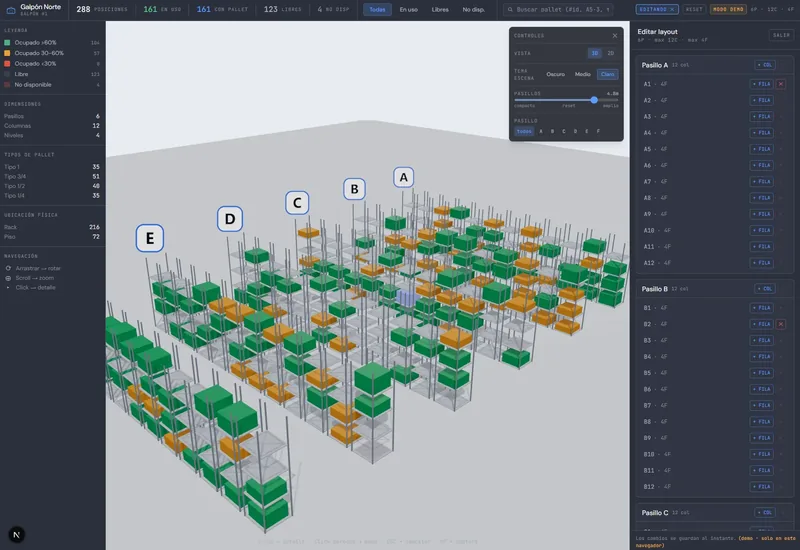The height and width of the screenshot is (550, 800).
Task: Select 'todos' aisle filter in Controles
Action: 524,132
